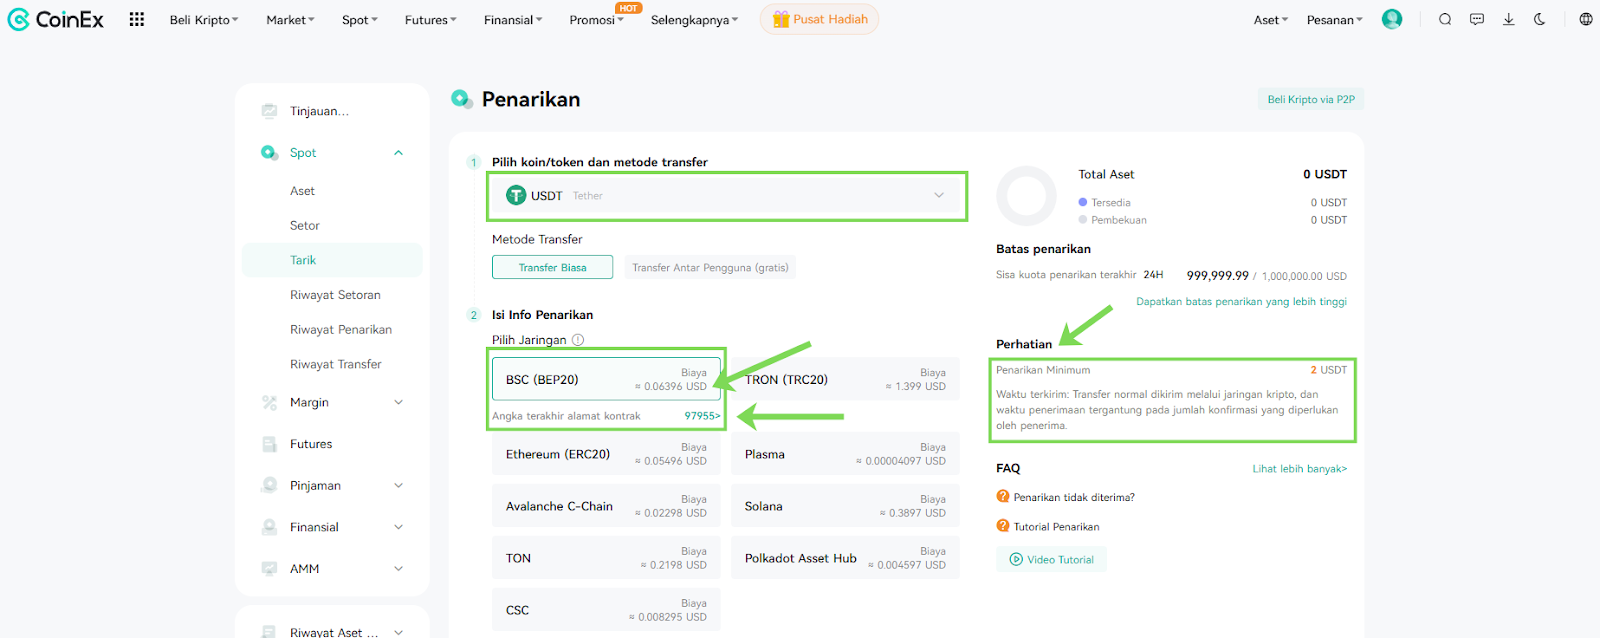Click the Video Tutorial button

tap(1051, 559)
